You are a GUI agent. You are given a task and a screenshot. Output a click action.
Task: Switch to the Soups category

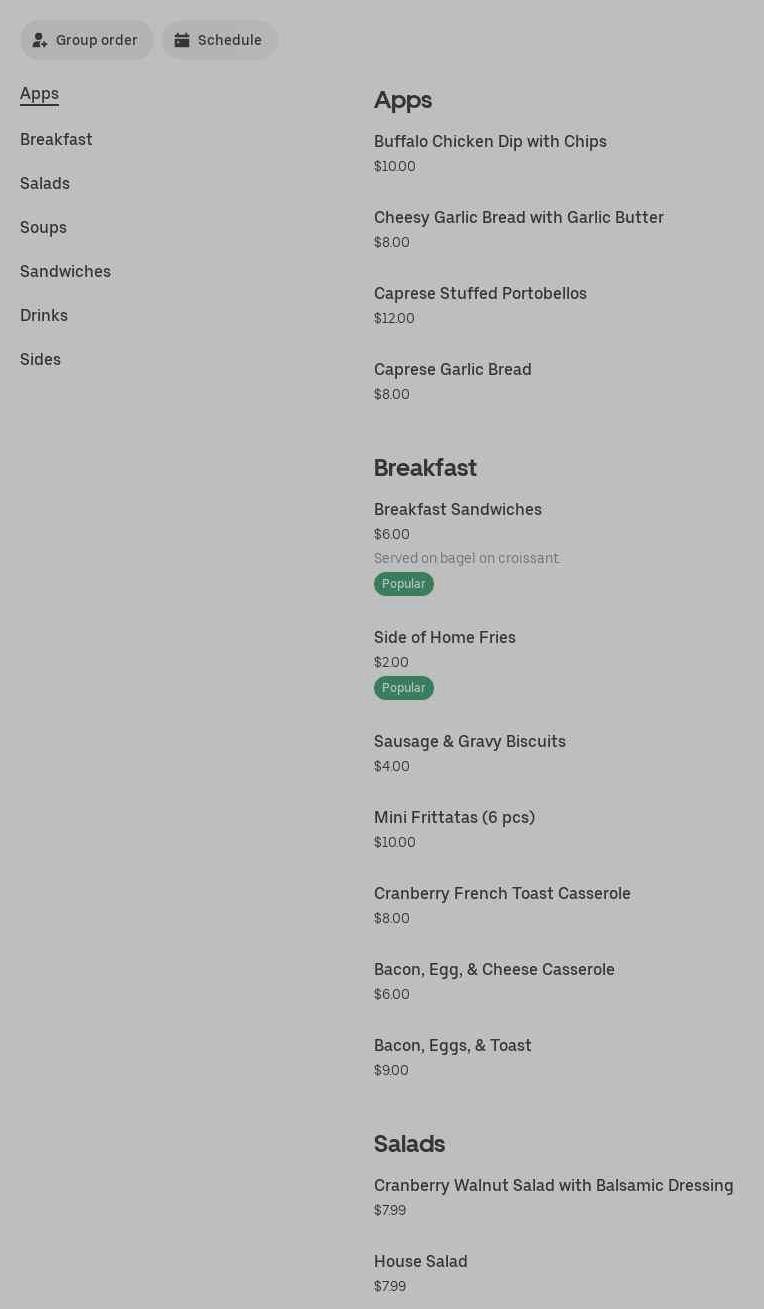(43, 228)
